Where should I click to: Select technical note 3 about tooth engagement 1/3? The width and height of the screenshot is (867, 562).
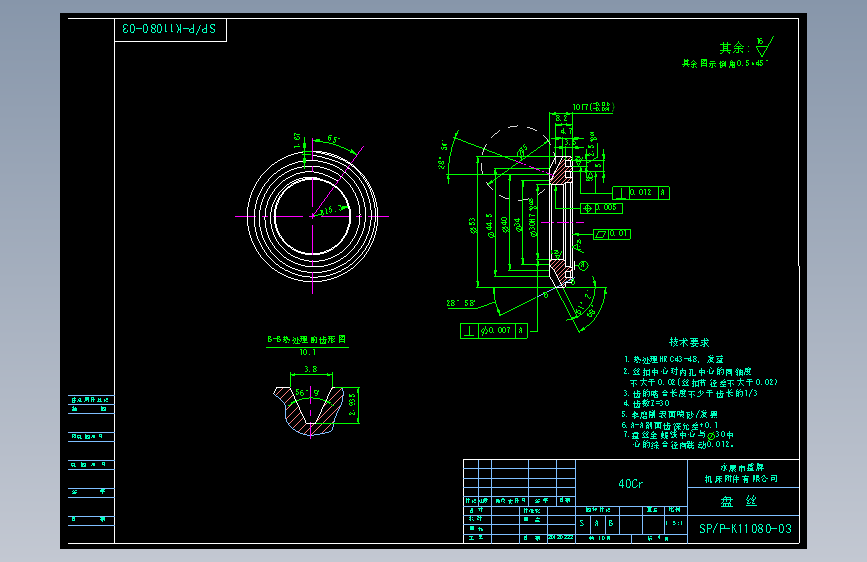691,393
